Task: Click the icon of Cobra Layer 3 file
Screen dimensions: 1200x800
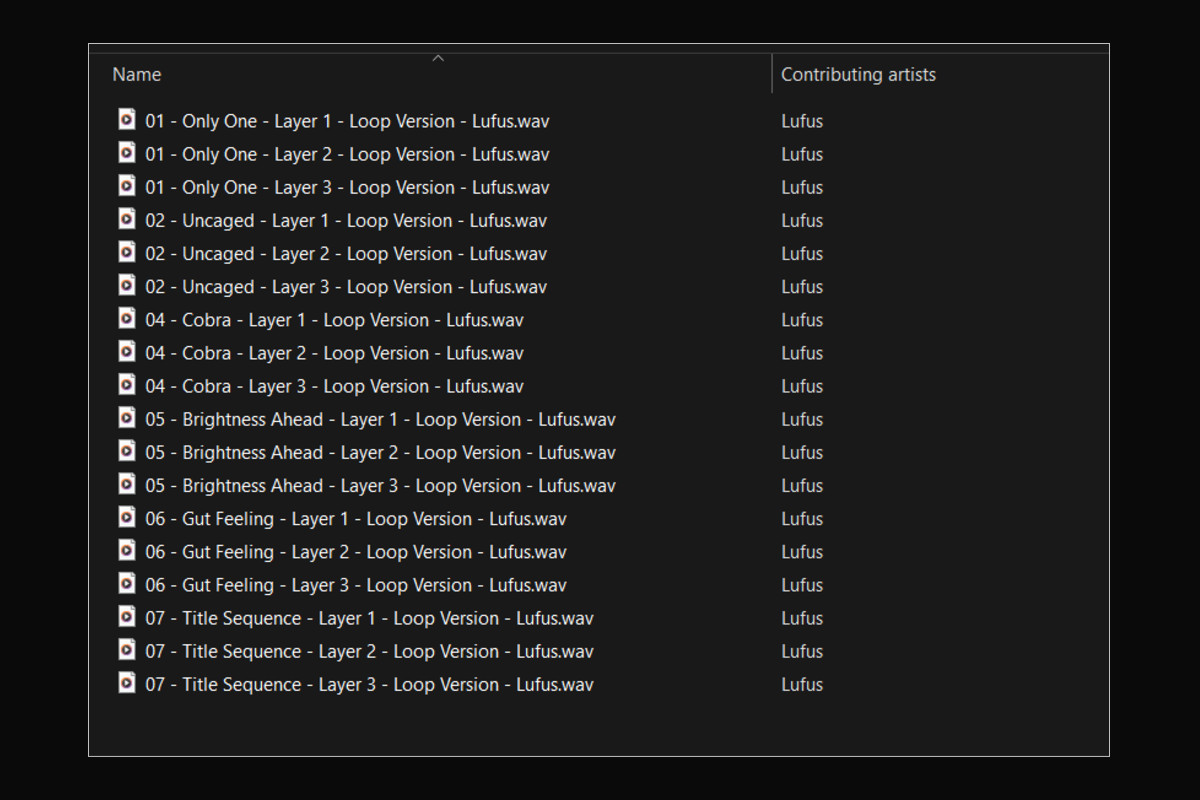Action: (x=127, y=385)
